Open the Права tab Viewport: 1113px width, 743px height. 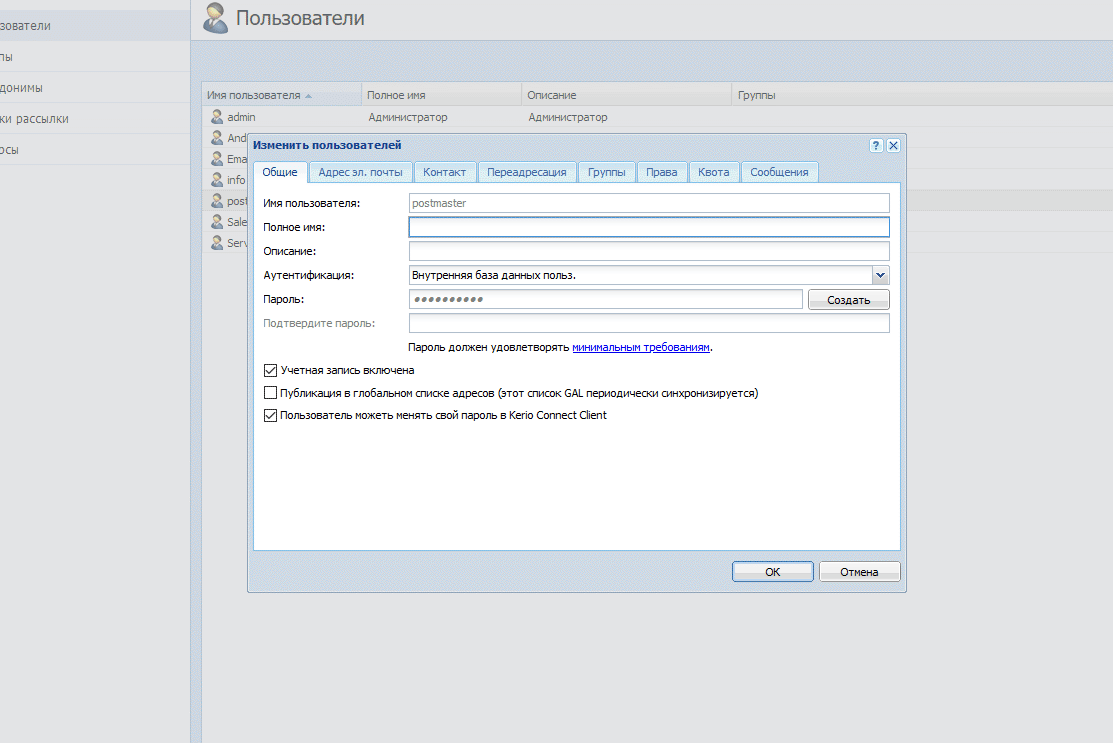pos(661,172)
